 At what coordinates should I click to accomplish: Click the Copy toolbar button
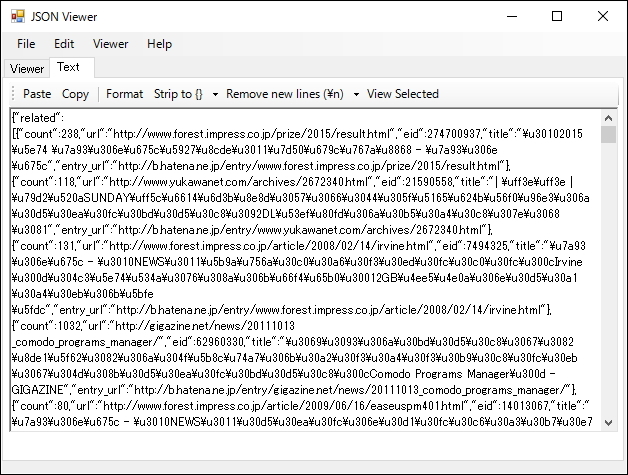click(x=75, y=94)
